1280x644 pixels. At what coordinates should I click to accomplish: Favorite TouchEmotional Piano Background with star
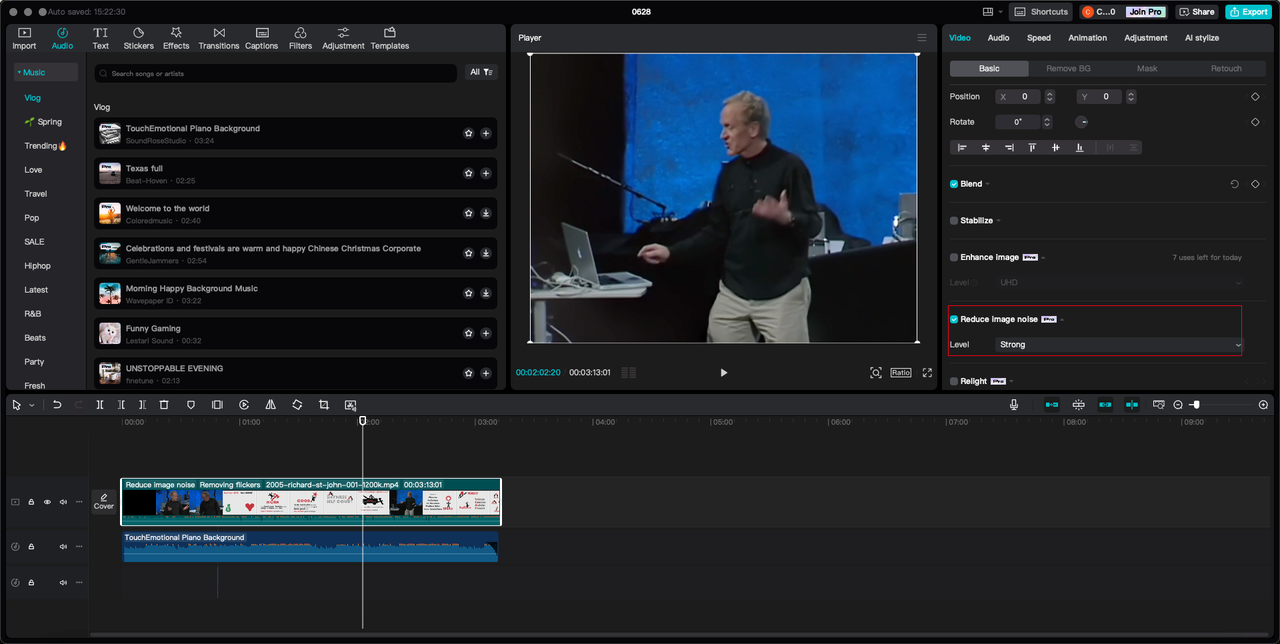(468, 133)
